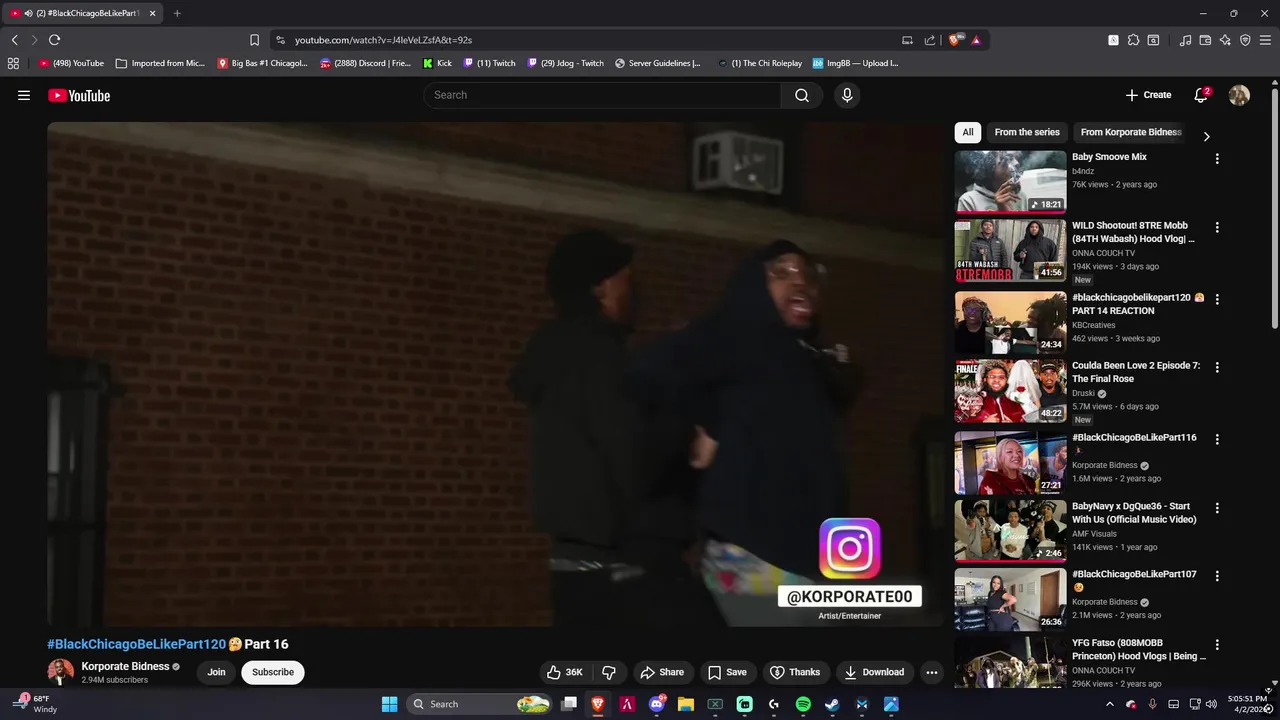
Task: Go to the YouTube home logo
Action: [79, 95]
